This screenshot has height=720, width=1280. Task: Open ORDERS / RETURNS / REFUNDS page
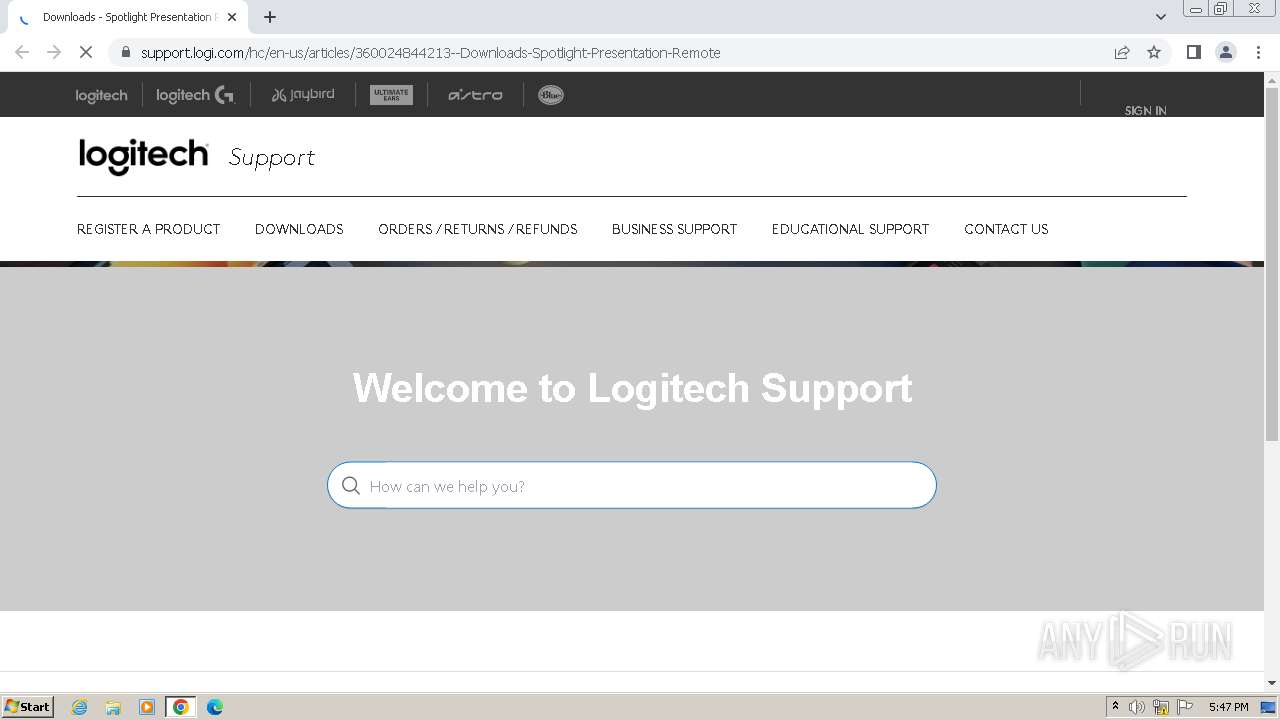[x=478, y=229]
